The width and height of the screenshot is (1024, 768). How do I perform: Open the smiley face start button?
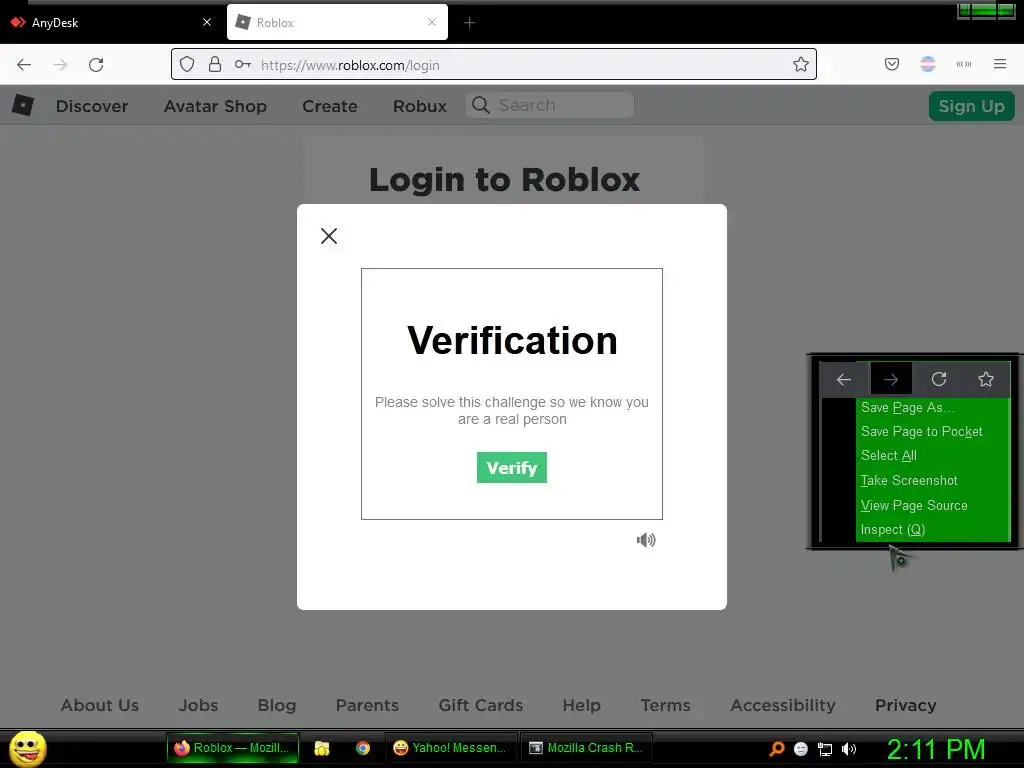tap(27, 748)
